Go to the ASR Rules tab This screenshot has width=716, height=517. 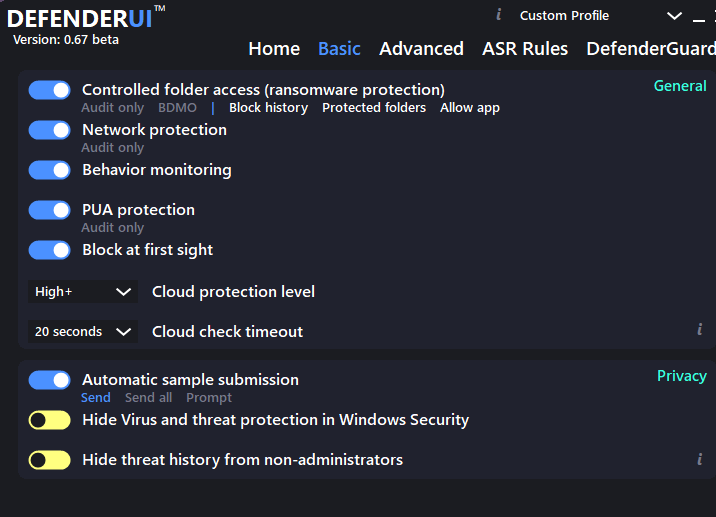click(x=524, y=49)
